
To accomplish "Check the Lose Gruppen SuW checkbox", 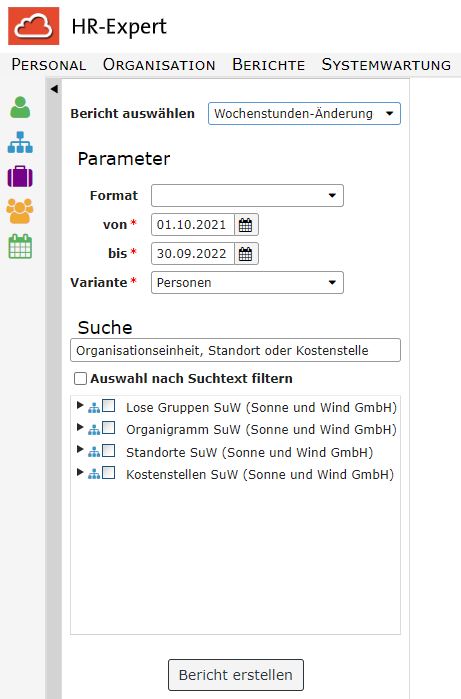I will click(109, 406).
